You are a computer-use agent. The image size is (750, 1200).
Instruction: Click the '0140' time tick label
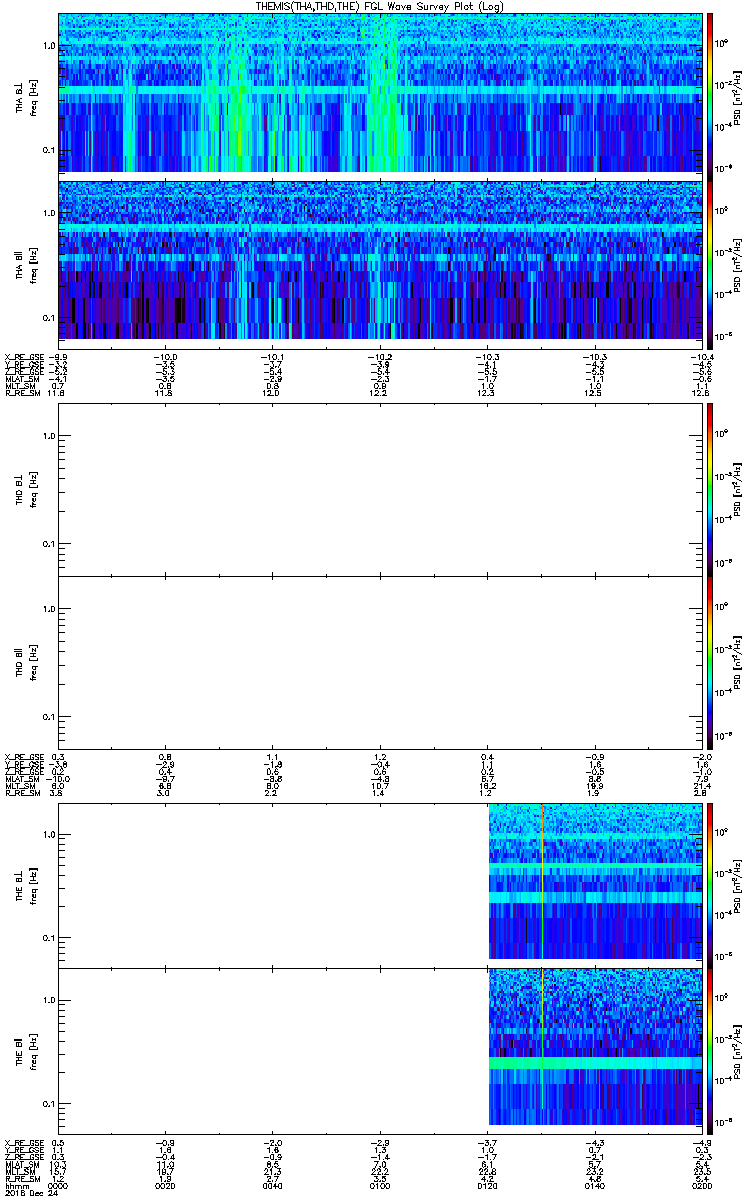coord(594,1184)
